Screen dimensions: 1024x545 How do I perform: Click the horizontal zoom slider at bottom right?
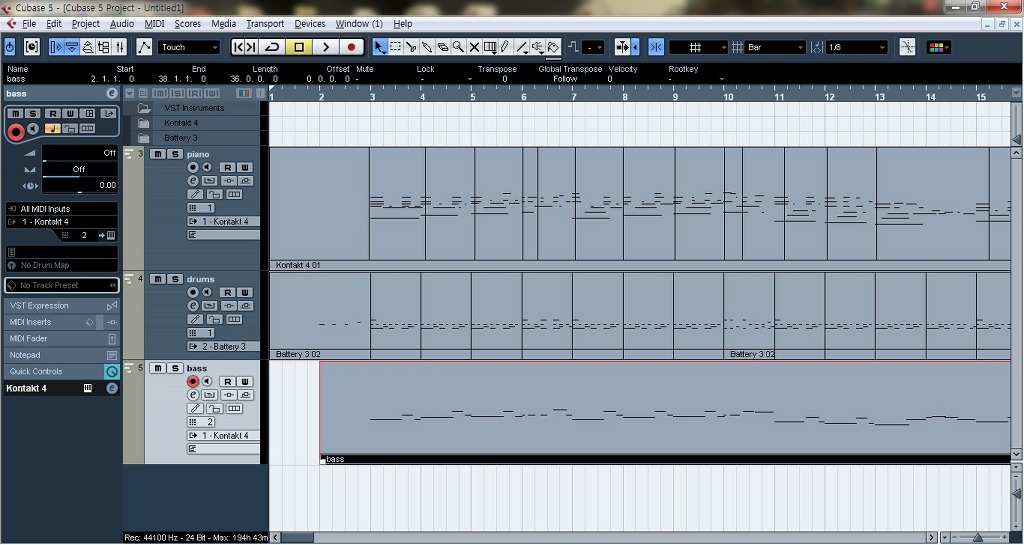pyautogui.click(x=978, y=538)
